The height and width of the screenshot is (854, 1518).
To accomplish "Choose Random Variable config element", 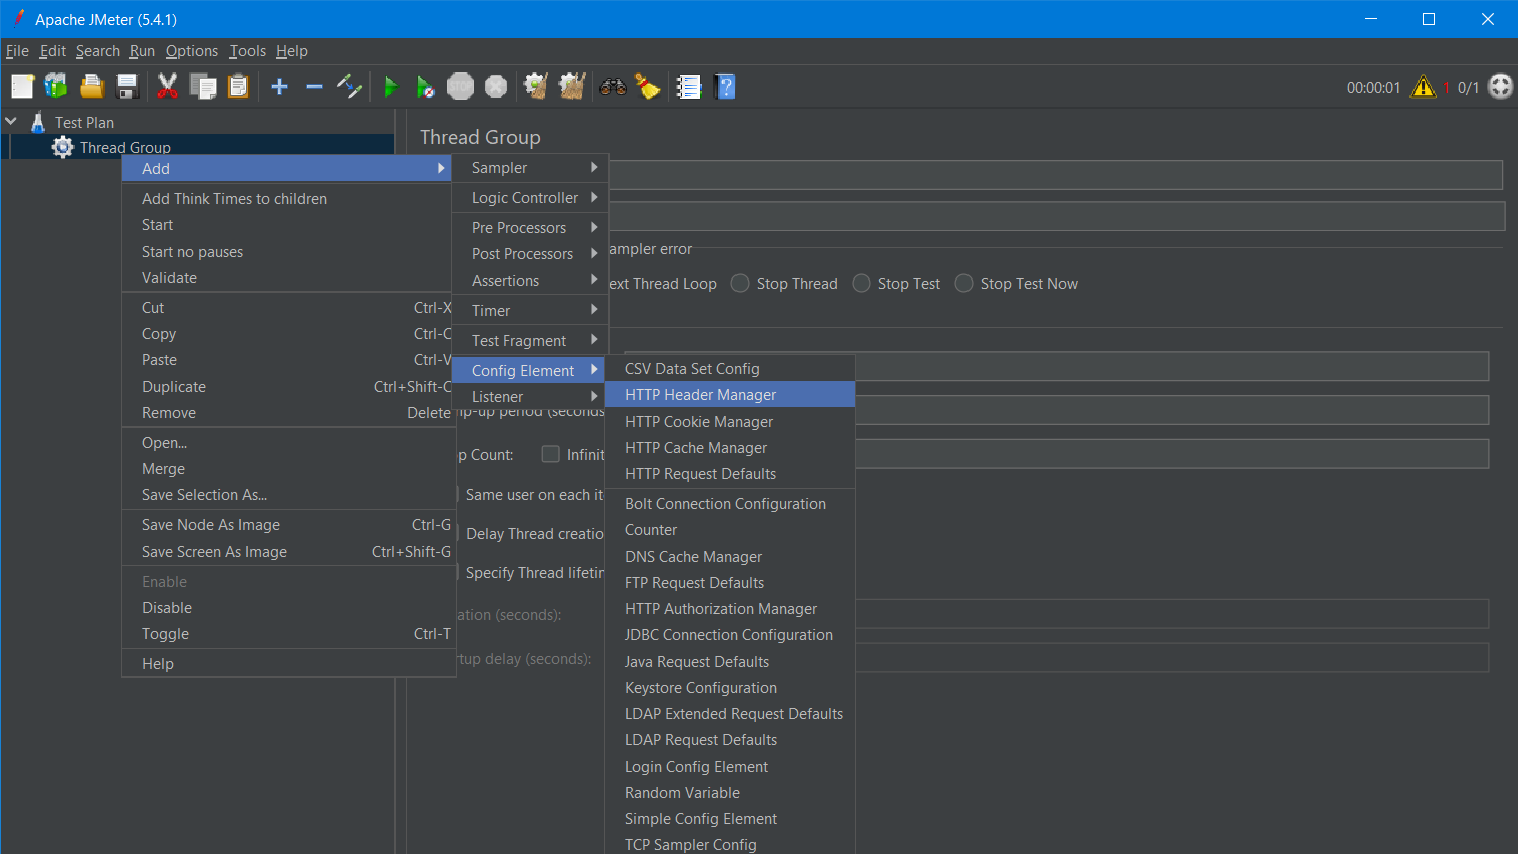I will tap(730, 793).
